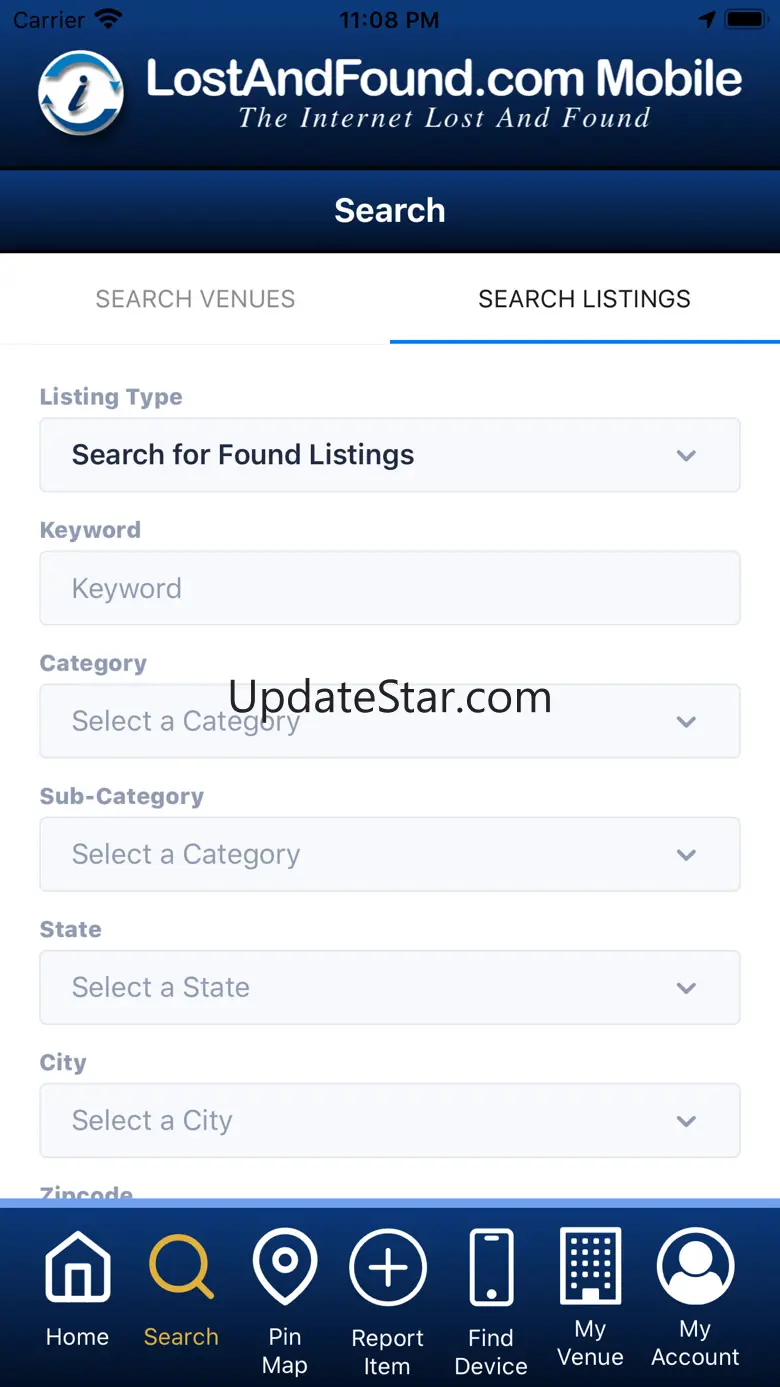Image resolution: width=780 pixels, height=1387 pixels.
Task: Open the Sub-Category dropdown
Action: point(390,854)
